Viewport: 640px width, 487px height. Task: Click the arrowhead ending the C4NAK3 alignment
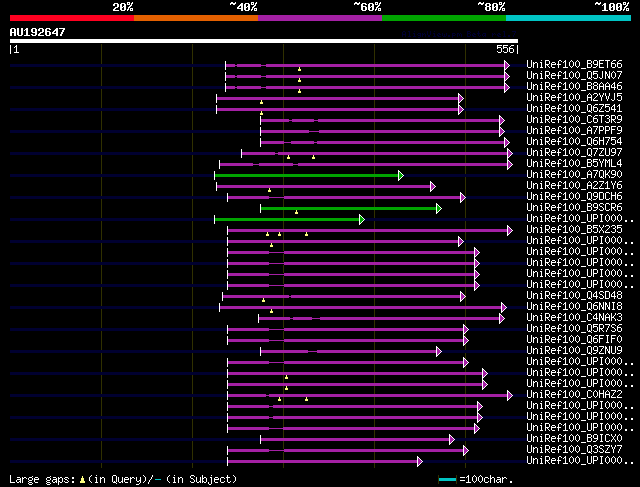tap(502, 318)
